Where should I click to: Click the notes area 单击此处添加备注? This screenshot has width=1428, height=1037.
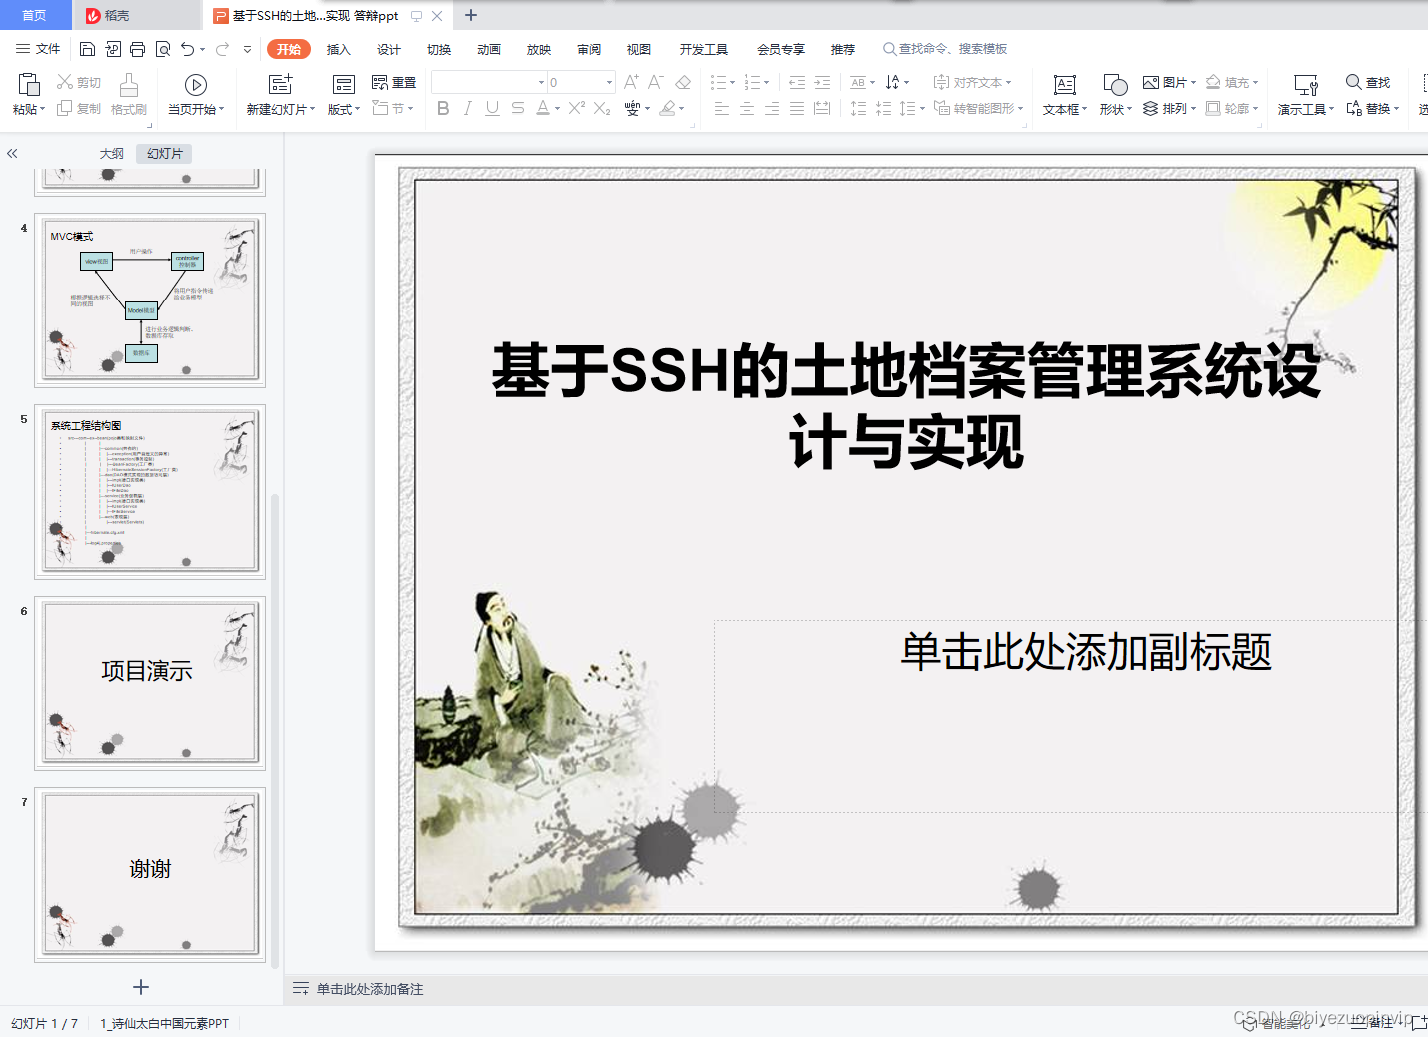click(370, 989)
